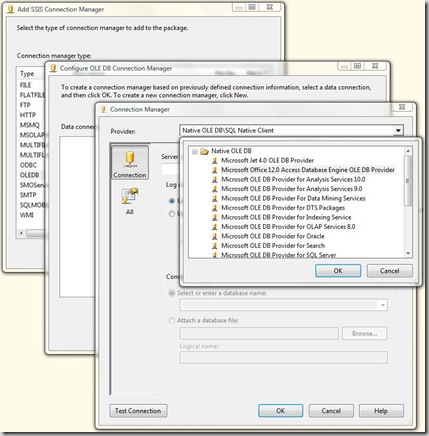Choose OLE DB Provider for OLAP Services 8.0
Screen dimensions: 429x436
(x=288, y=227)
